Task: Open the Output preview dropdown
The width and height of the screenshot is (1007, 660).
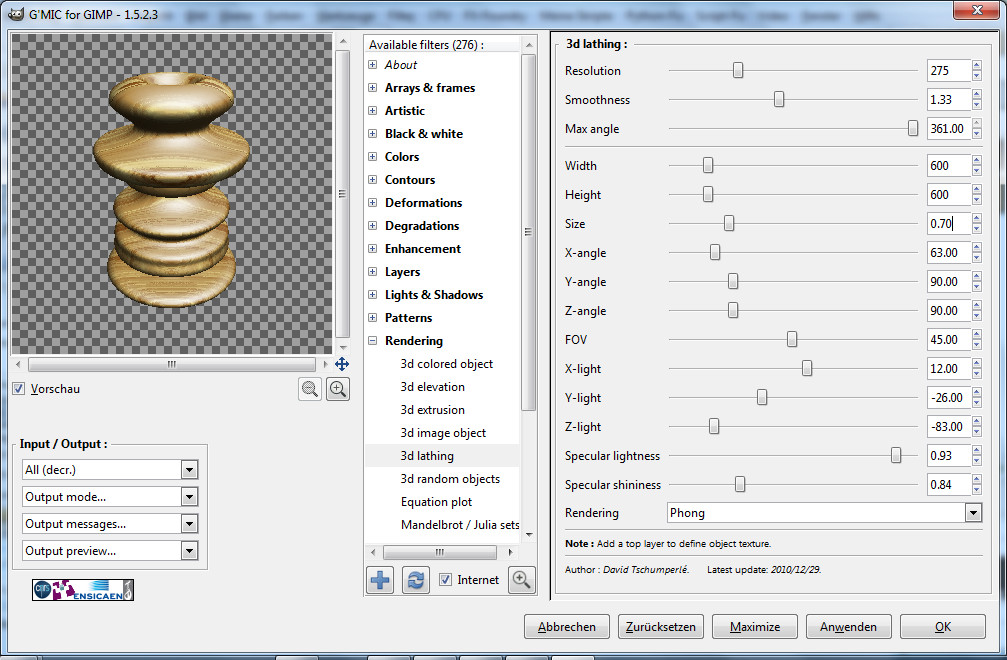Action: pyautogui.click(x=110, y=550)
